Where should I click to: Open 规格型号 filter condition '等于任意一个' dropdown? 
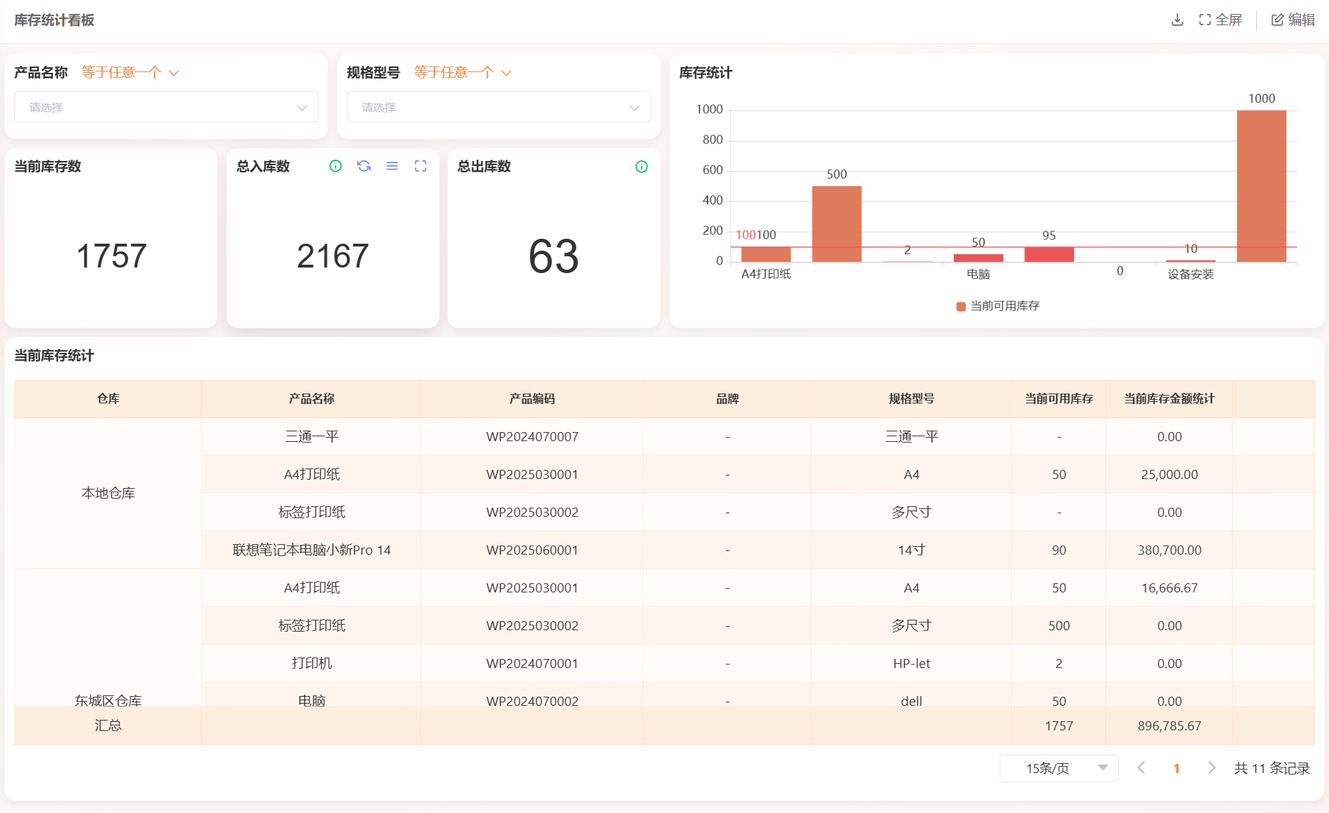coord(462,72)
